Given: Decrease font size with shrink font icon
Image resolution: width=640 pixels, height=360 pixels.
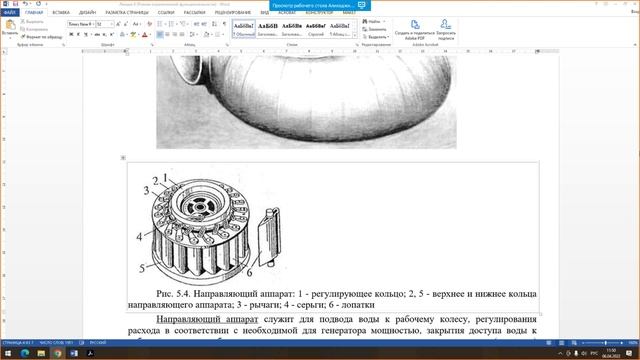Looking at the screenshot, I should pos(126,24).
